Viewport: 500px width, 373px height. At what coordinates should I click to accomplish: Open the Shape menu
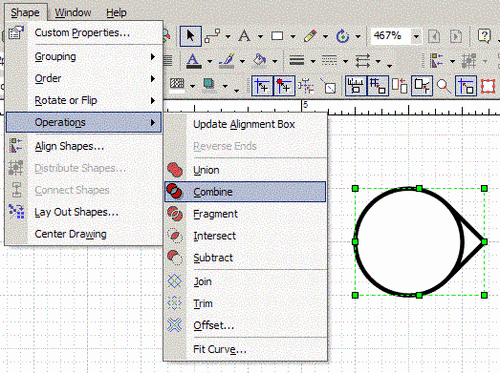(25, 13)
